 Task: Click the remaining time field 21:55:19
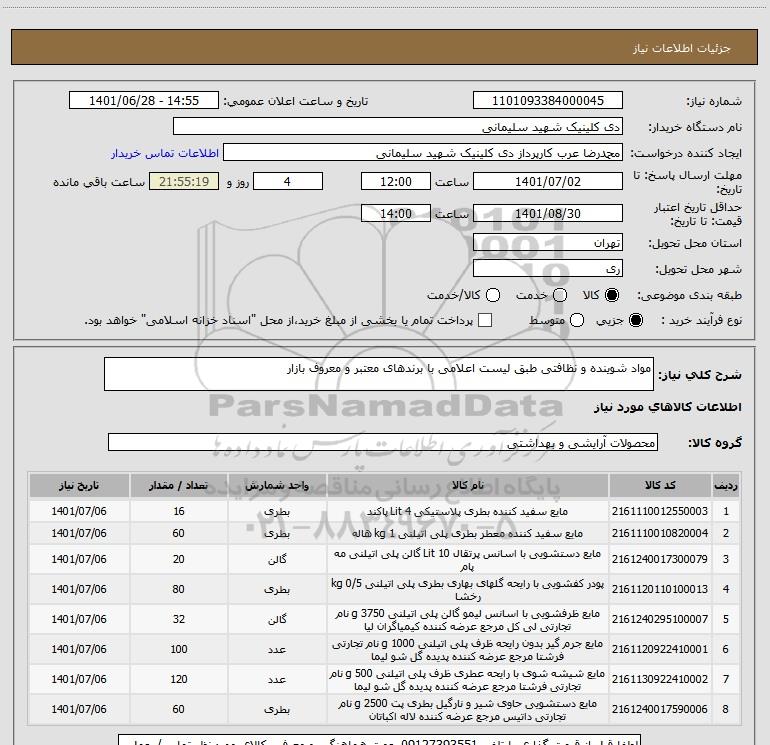[x=184, y=181]
